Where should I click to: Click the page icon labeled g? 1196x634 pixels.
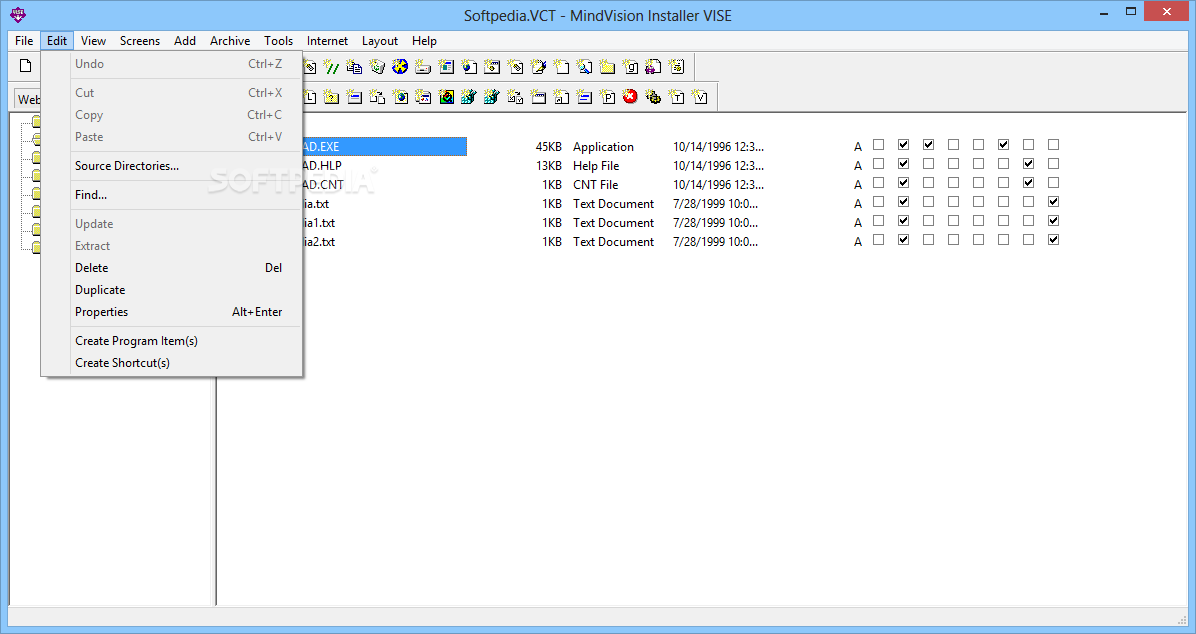click(x=630, y=67)
